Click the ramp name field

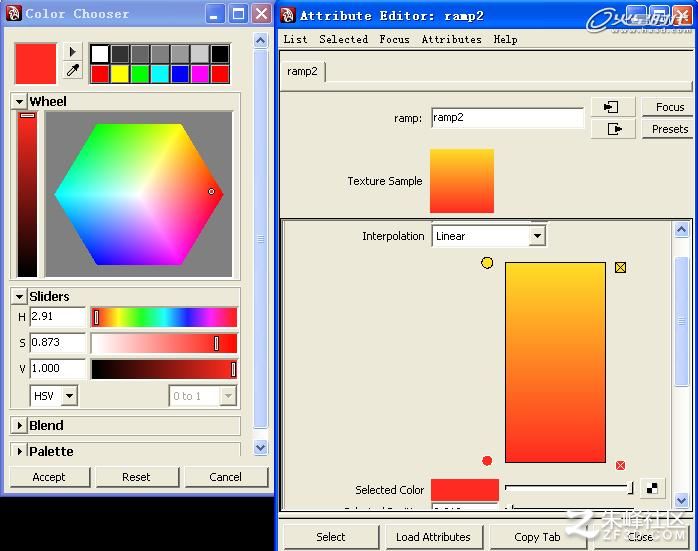click(507, 117)
